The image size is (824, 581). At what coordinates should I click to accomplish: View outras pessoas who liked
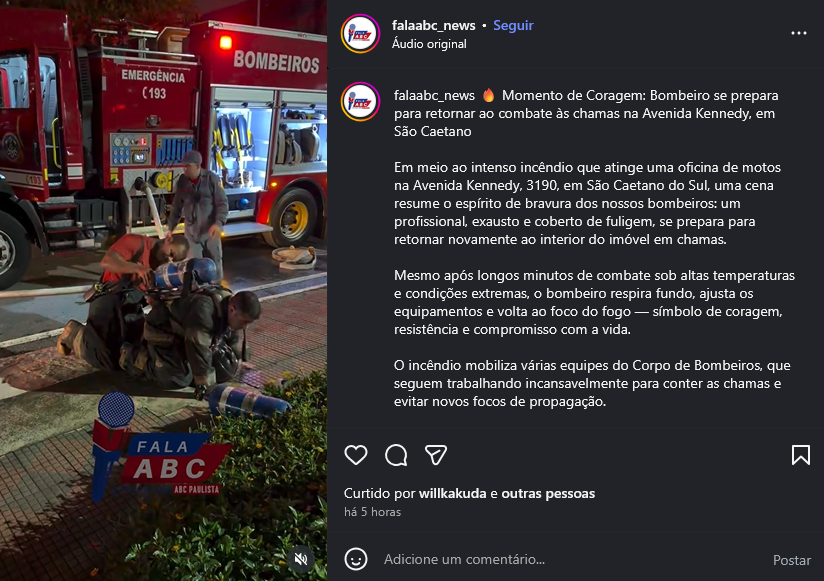pos(548,493)
